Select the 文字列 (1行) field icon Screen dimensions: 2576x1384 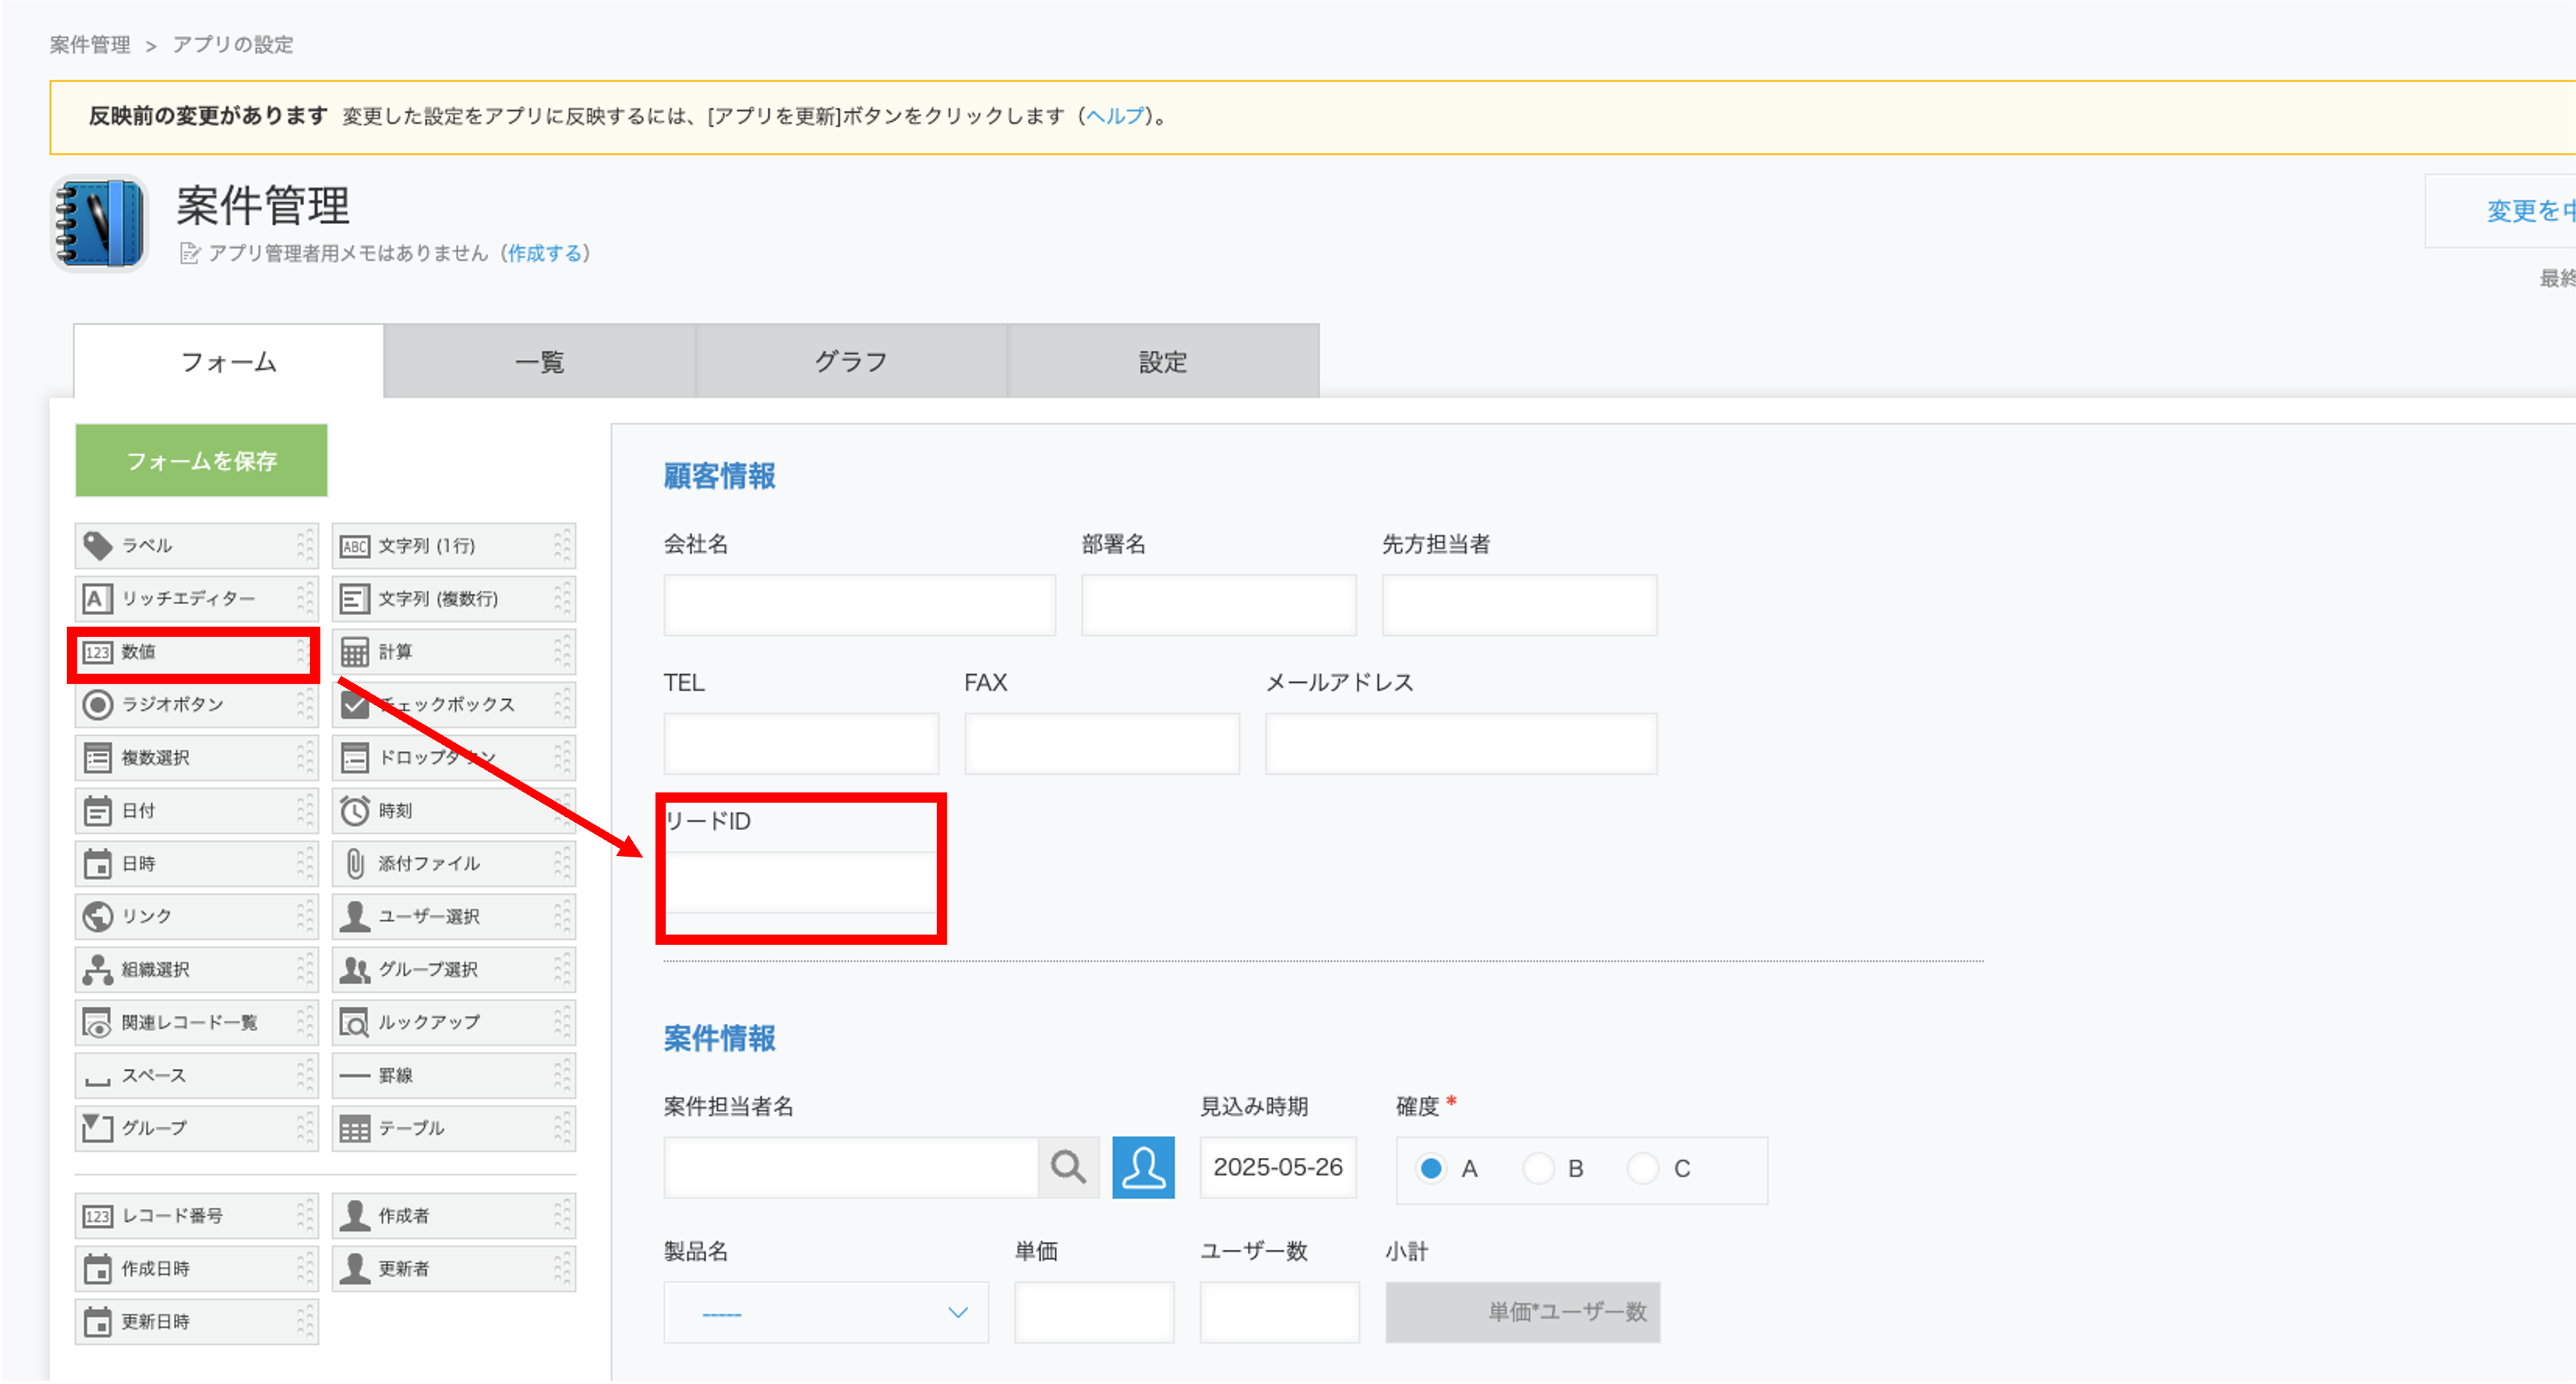(x=354, y=546)
